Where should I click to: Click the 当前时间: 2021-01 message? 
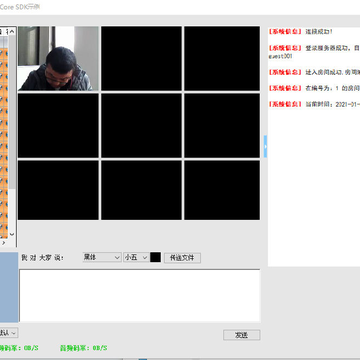coord(314,104)
